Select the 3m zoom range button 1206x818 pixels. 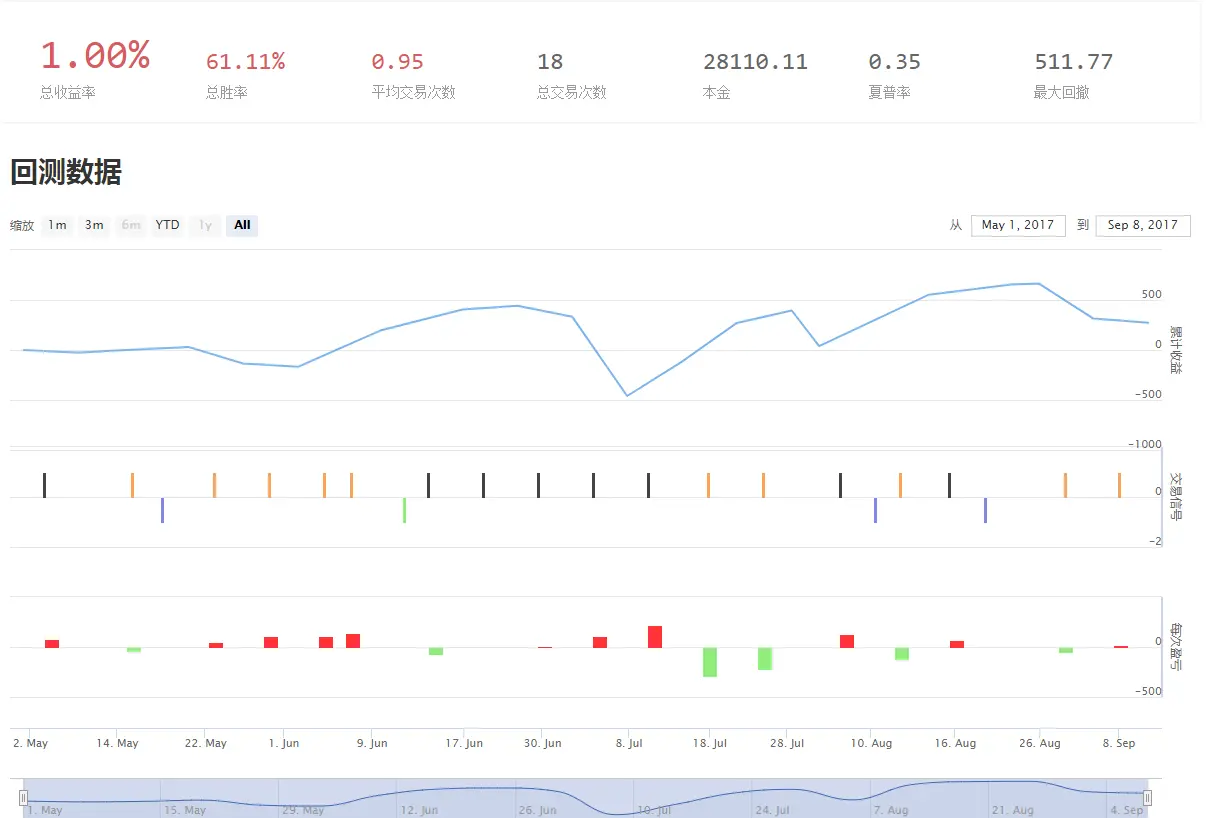click(94, 225)
